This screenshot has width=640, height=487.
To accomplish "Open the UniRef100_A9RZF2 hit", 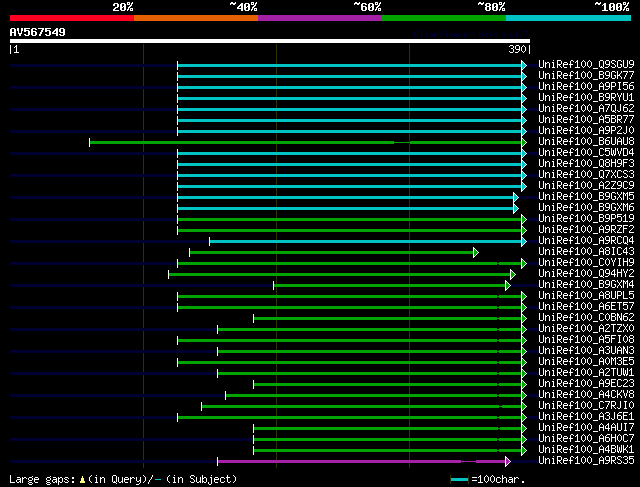I will (586, 230).
